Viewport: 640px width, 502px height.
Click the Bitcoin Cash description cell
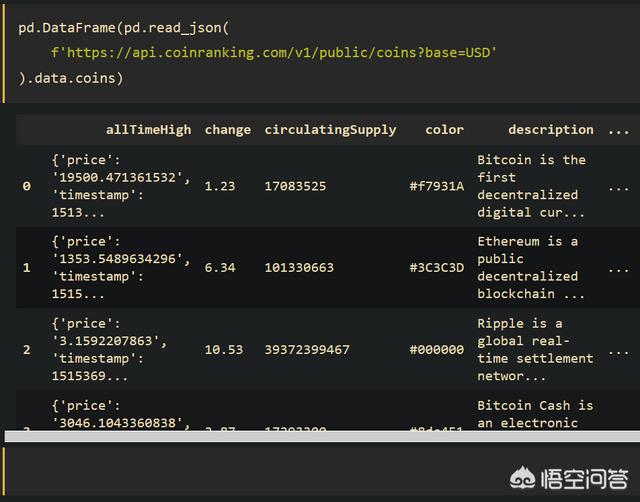535,414
